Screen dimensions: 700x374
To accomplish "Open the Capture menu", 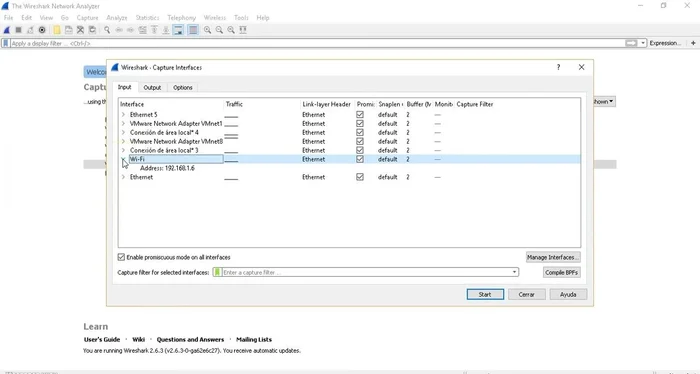I will click(x=88, y=18).
